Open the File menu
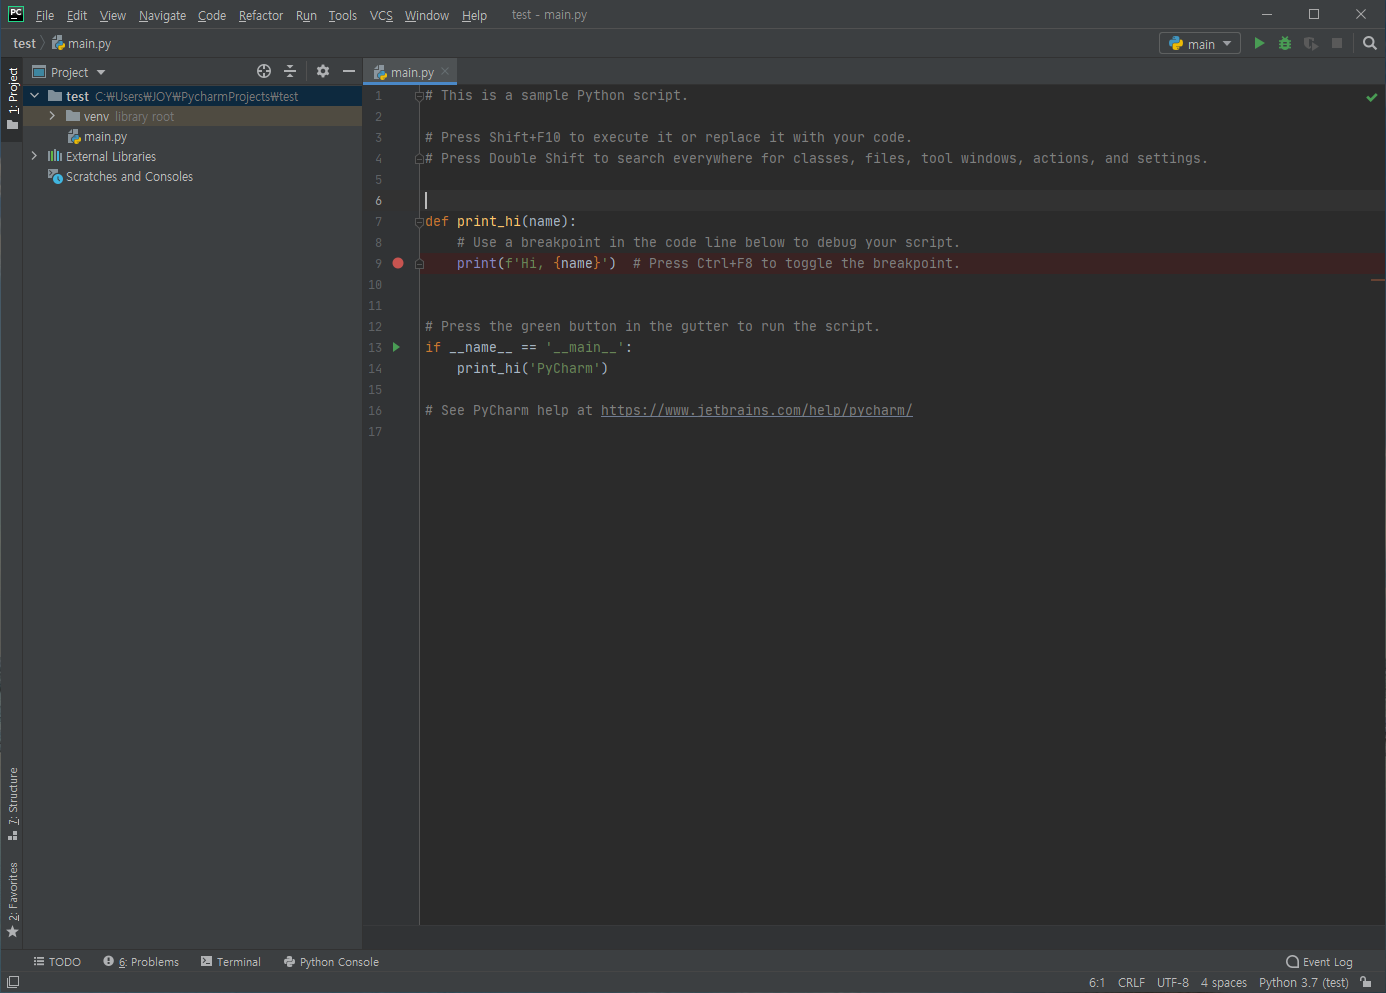 pos(45,15)
